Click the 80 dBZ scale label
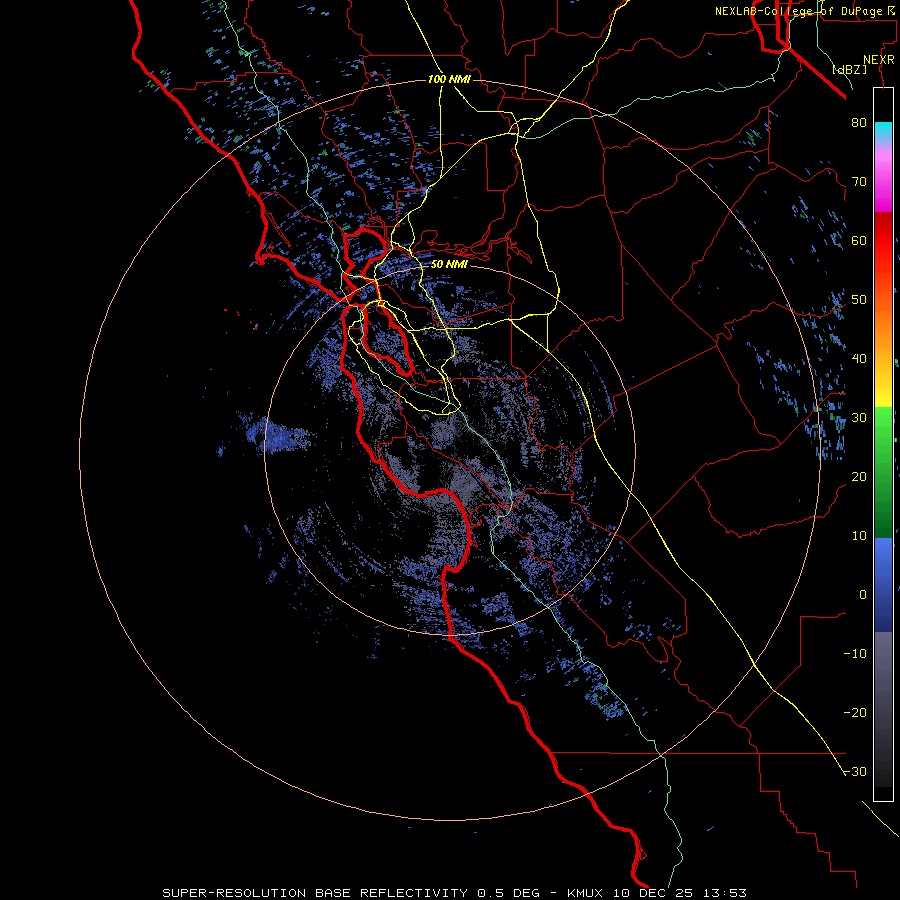The width and height of the screenshot is (900, 900). tap(859, 122)
